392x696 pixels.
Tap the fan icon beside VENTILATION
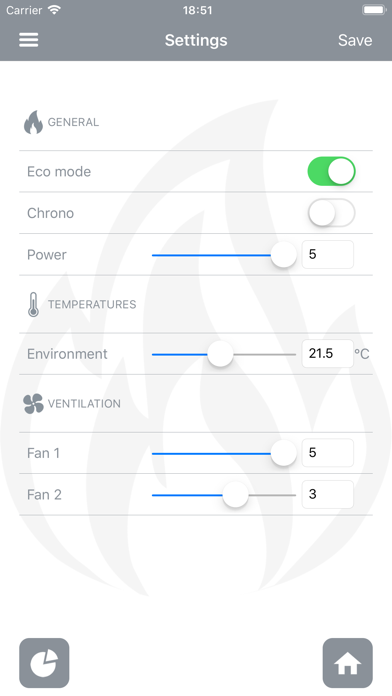(x=33, y=403)
